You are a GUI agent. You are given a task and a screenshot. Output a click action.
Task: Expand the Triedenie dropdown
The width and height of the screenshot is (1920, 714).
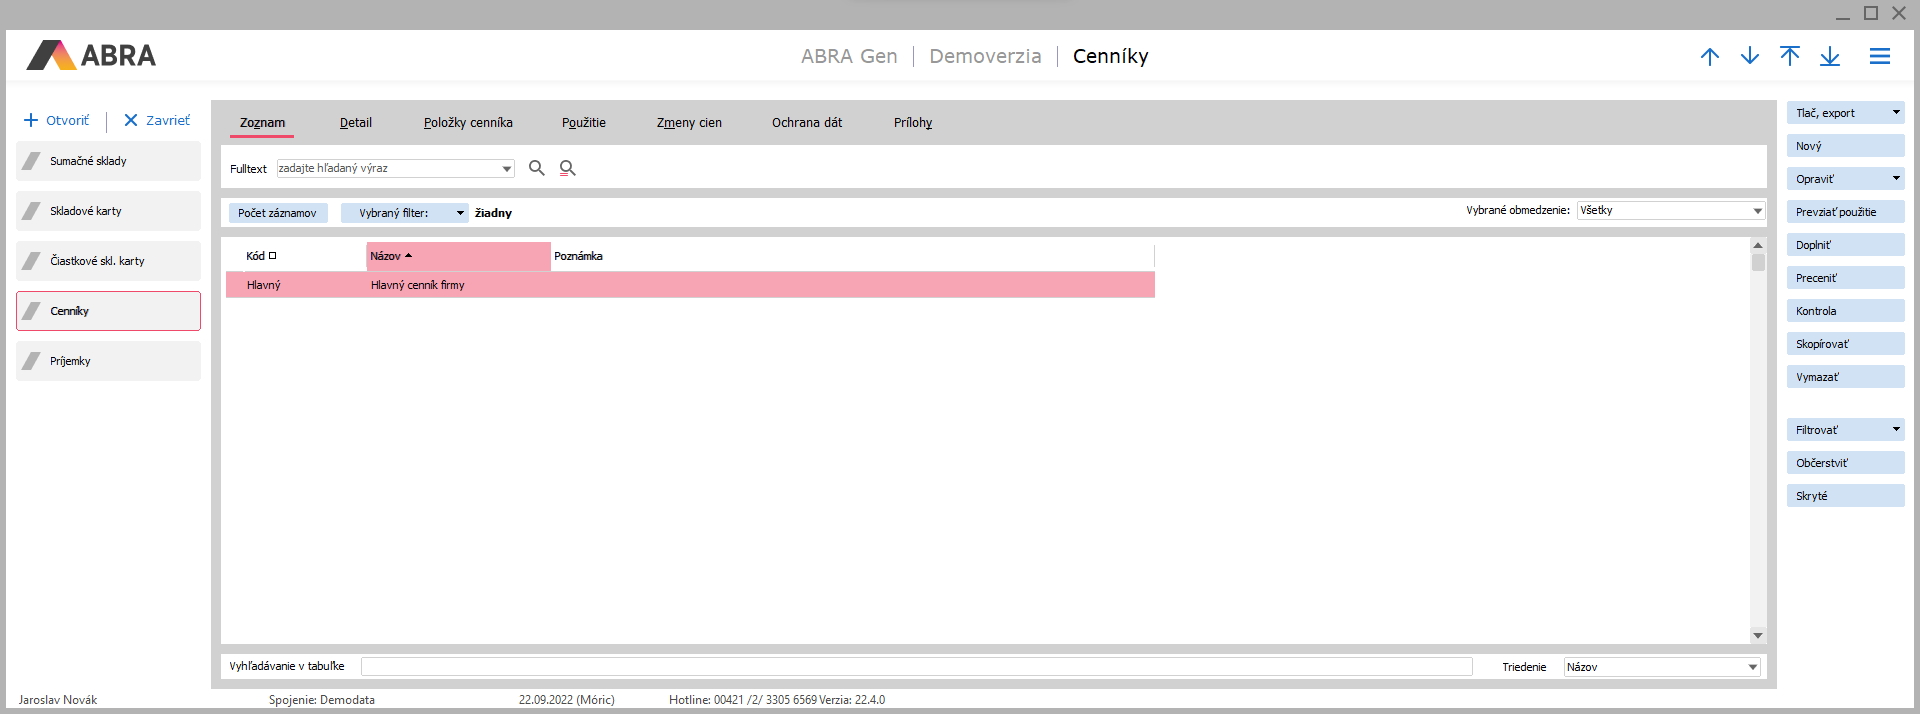click(x=1752, y=667)
